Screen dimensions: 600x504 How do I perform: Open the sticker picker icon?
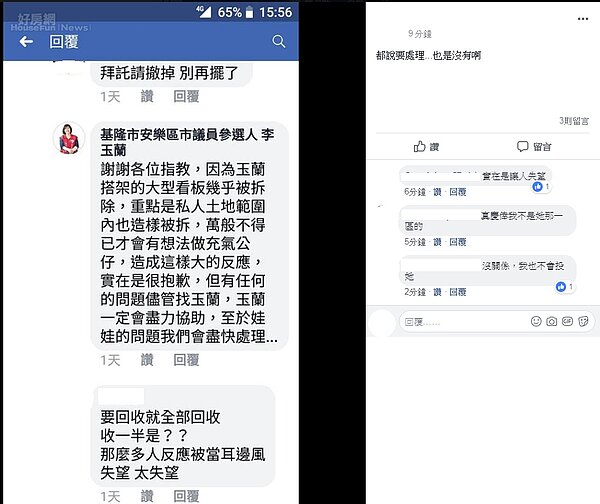583,321
